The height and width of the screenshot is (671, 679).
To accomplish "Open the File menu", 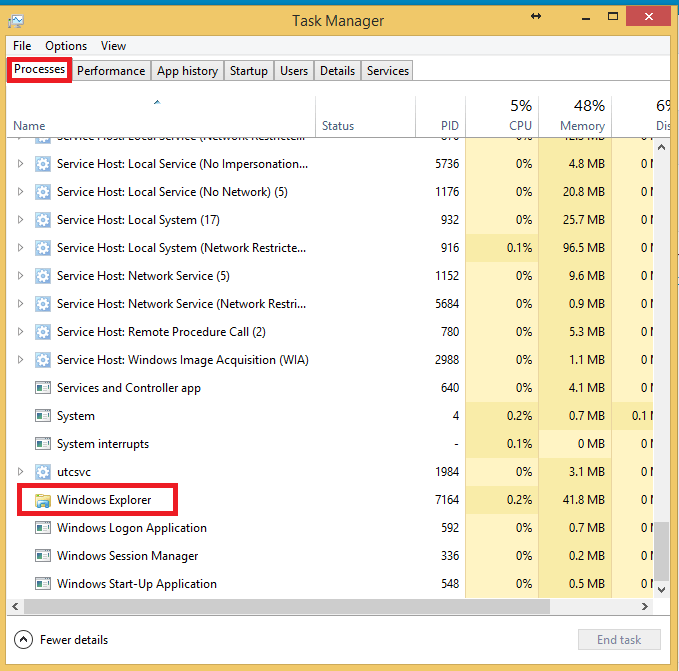I will click(22, 46).
